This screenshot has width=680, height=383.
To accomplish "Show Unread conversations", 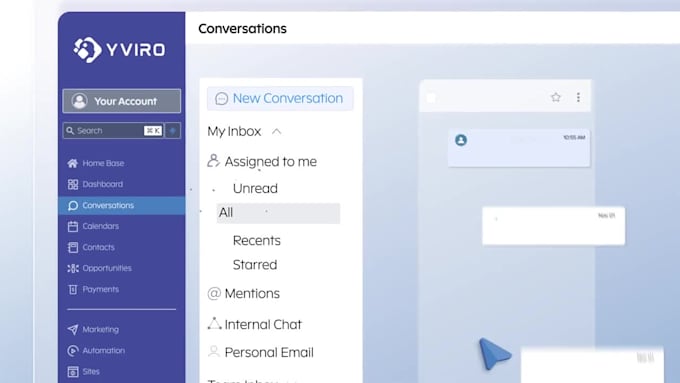I will (255, 189).
